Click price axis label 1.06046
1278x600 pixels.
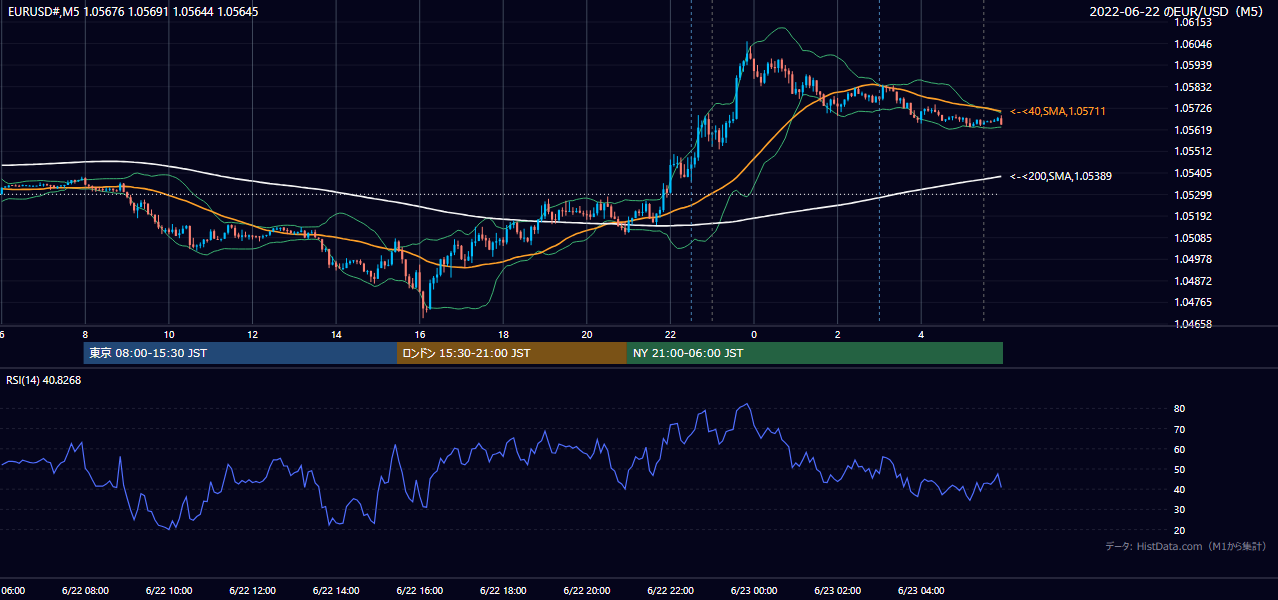coord(1193,44)
